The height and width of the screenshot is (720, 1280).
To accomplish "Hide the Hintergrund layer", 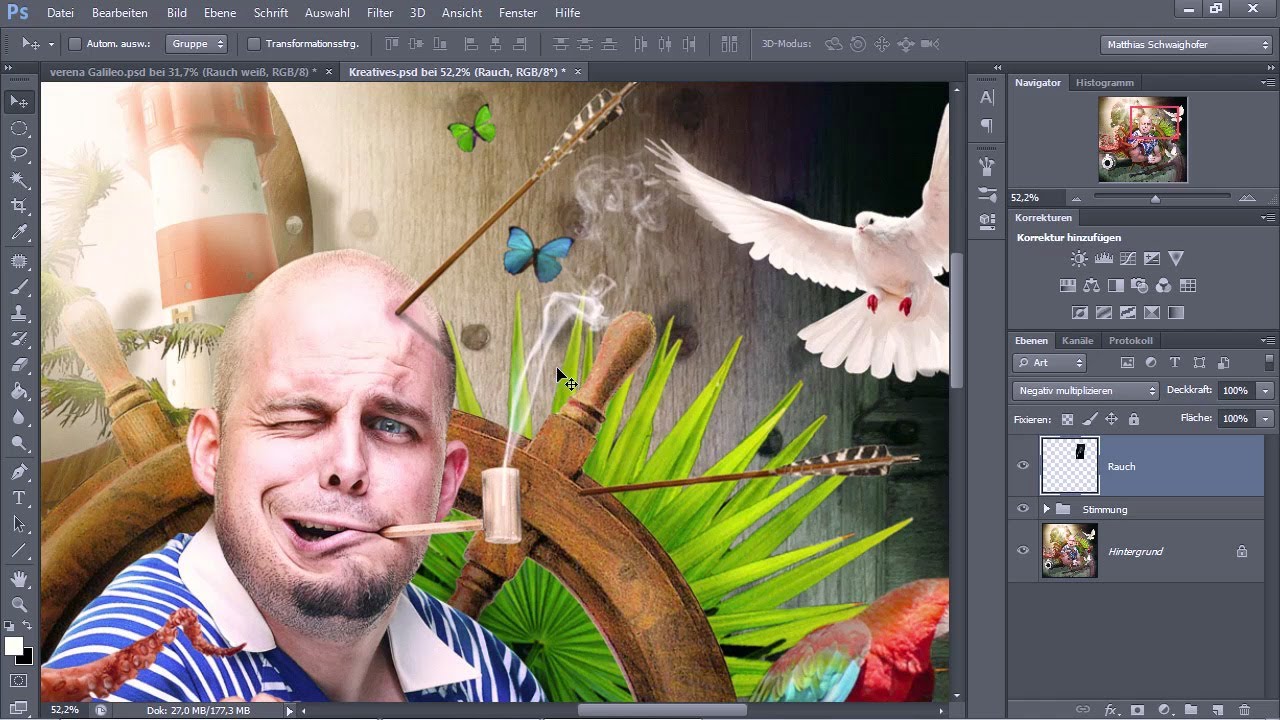I will (x=1022, y=551).
